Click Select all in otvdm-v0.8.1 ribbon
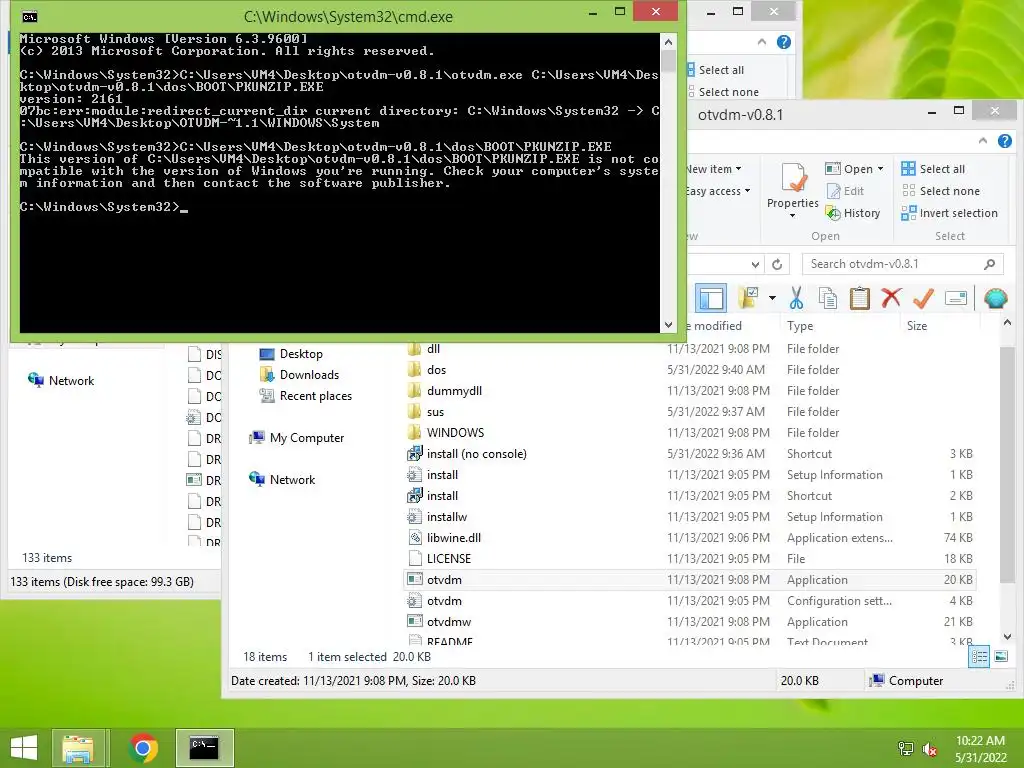Viewport: 1024px width, 768px height. pos(933,168)
